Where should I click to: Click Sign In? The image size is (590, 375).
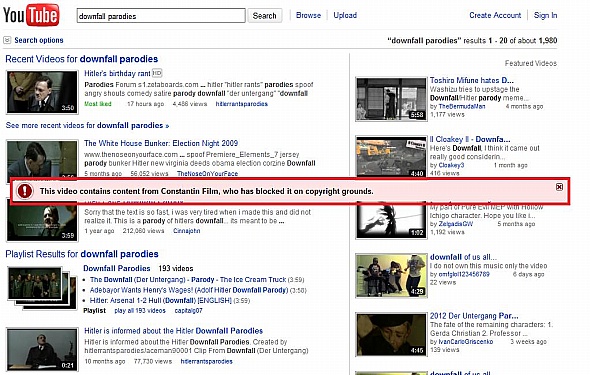click(545, 15)
